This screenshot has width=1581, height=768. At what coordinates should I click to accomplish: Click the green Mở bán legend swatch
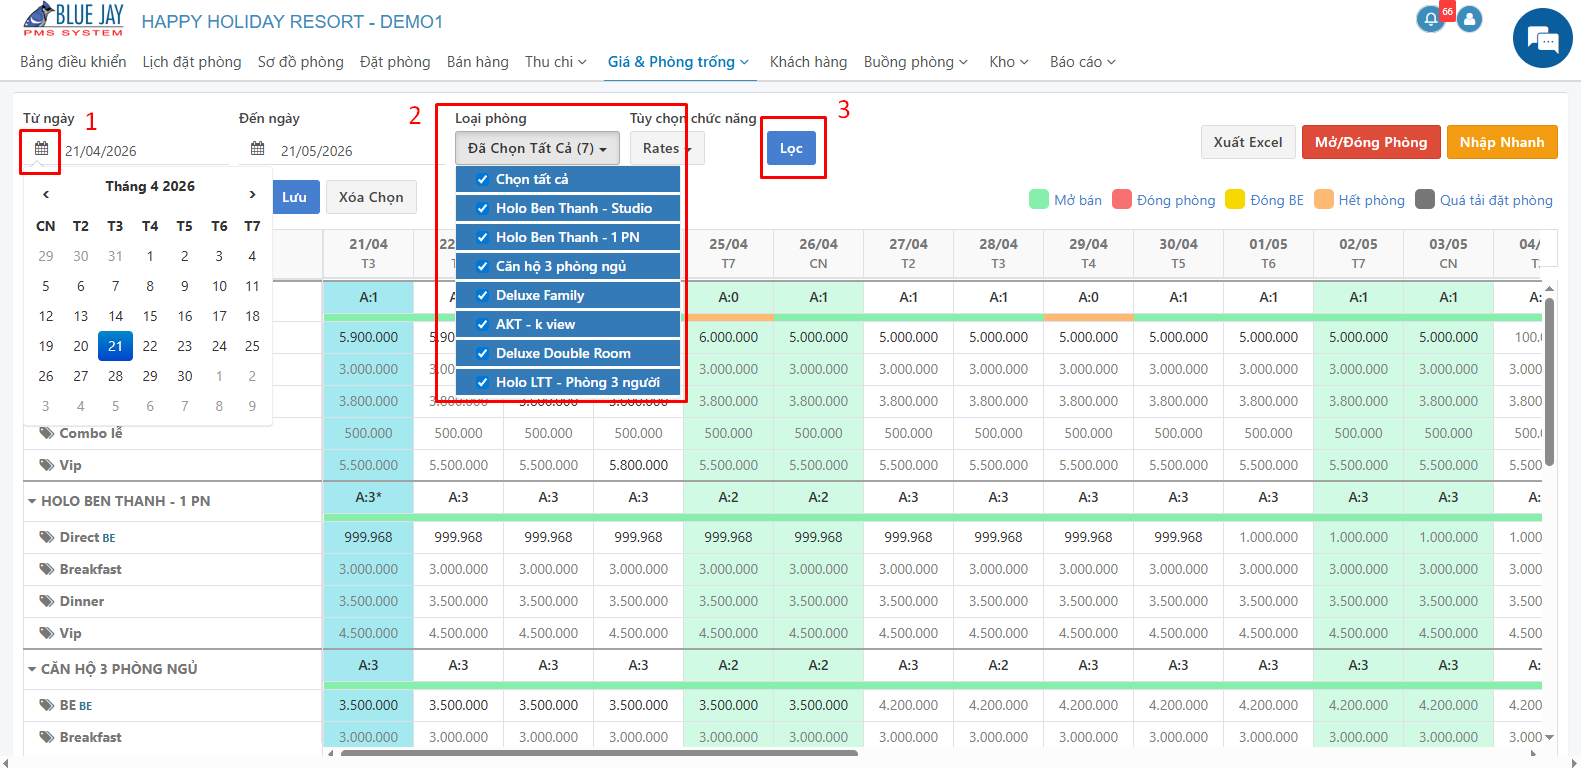click(x=1039, y=199)
